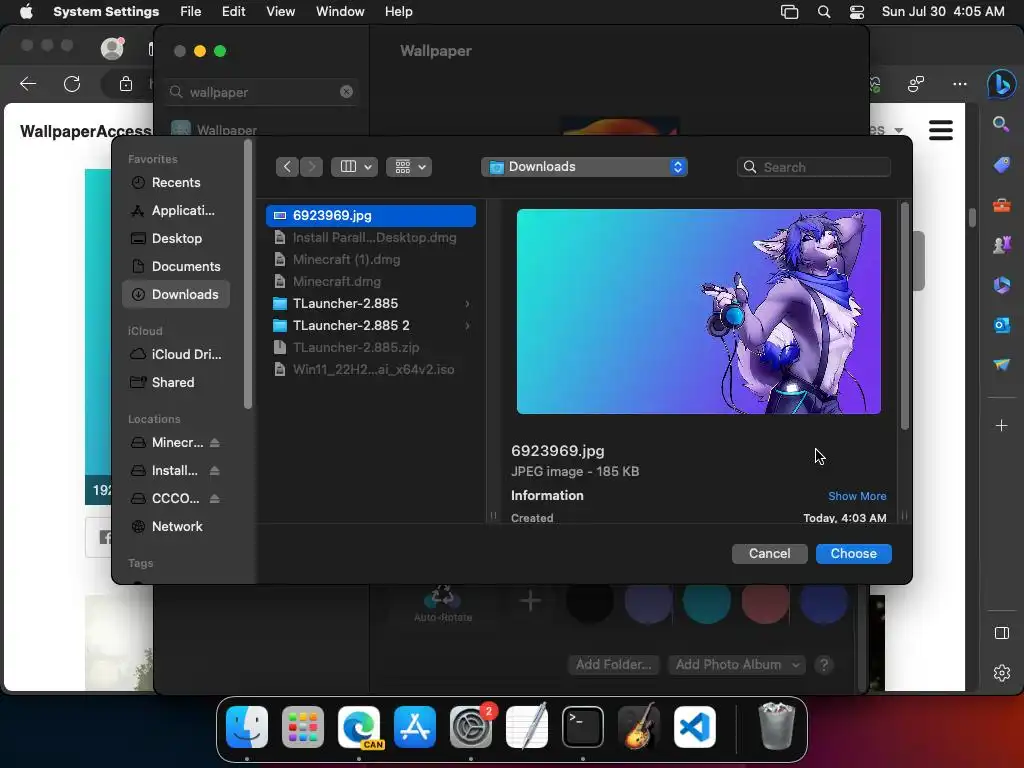Expand TLauncher-2.885 folder chevron

pos(467,304)
